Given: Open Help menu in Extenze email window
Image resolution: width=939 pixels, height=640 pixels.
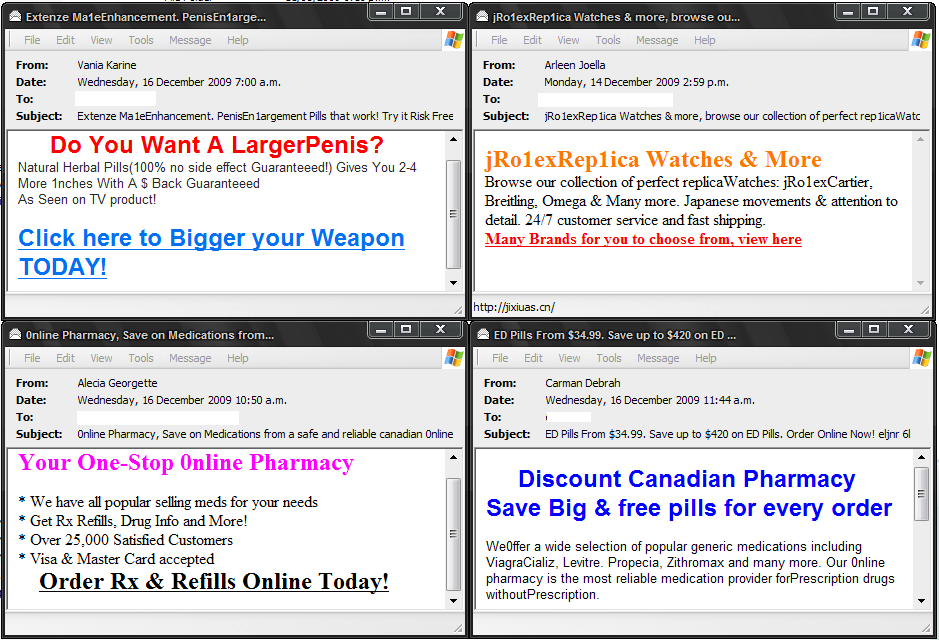Looking at the screenshot, I should click(x=237, y=40).
